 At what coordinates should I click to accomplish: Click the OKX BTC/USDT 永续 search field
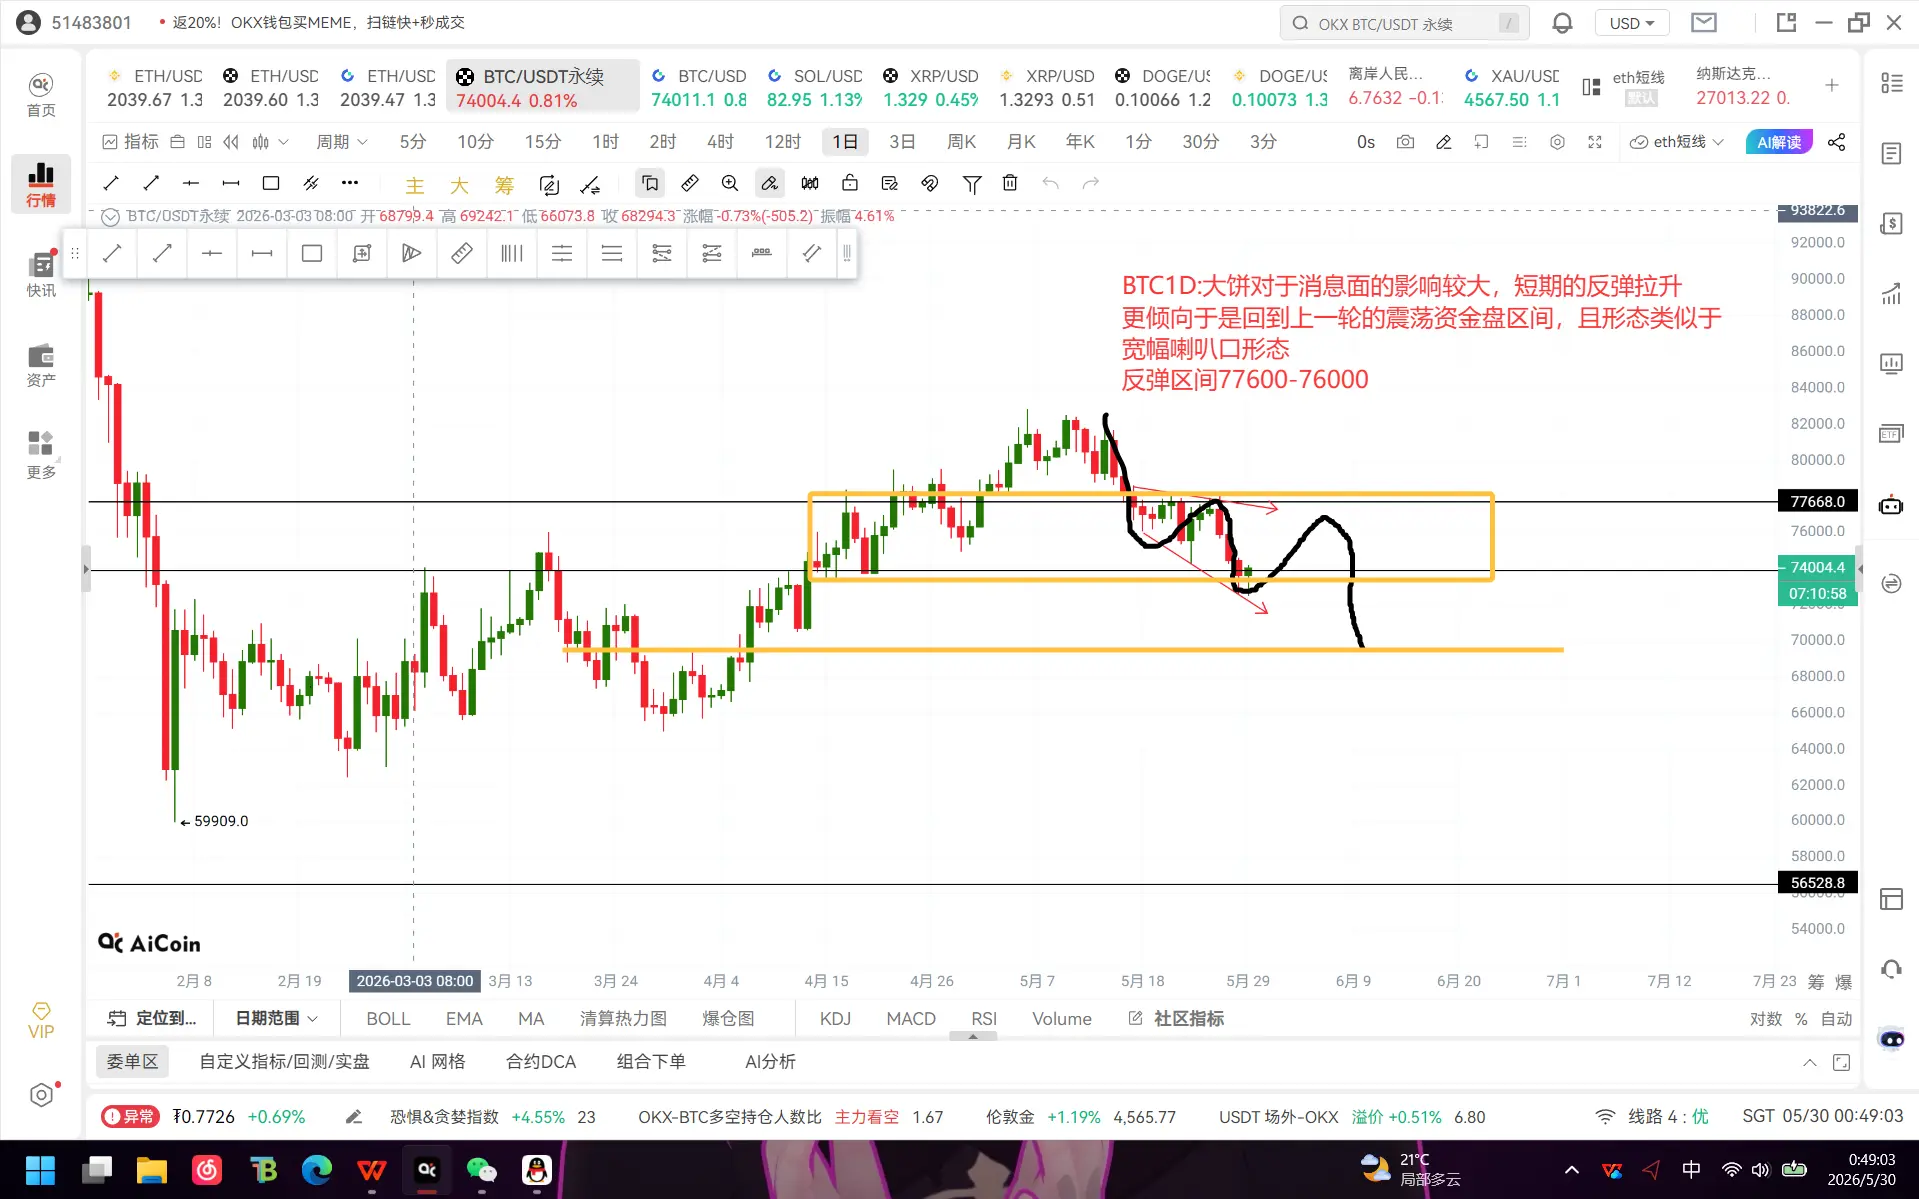(x=1404, y=23)
